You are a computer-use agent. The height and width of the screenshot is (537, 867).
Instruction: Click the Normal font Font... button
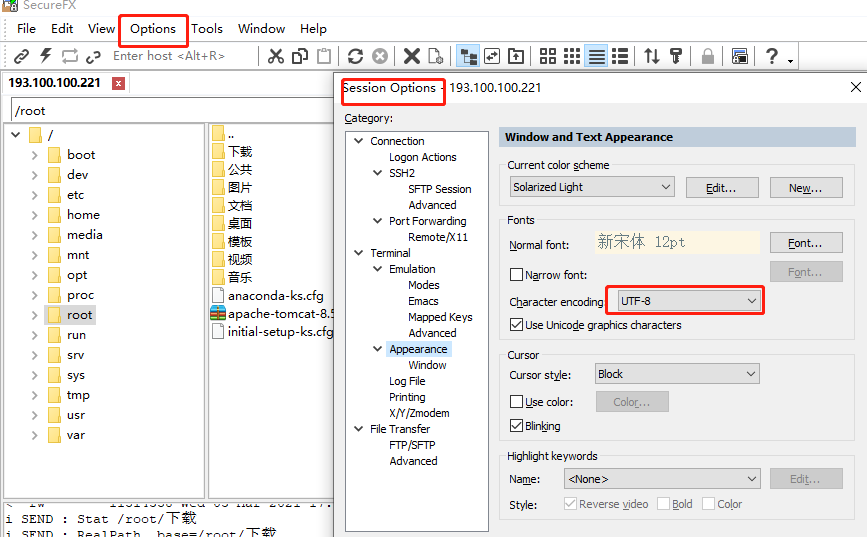[x=806, y=243]
